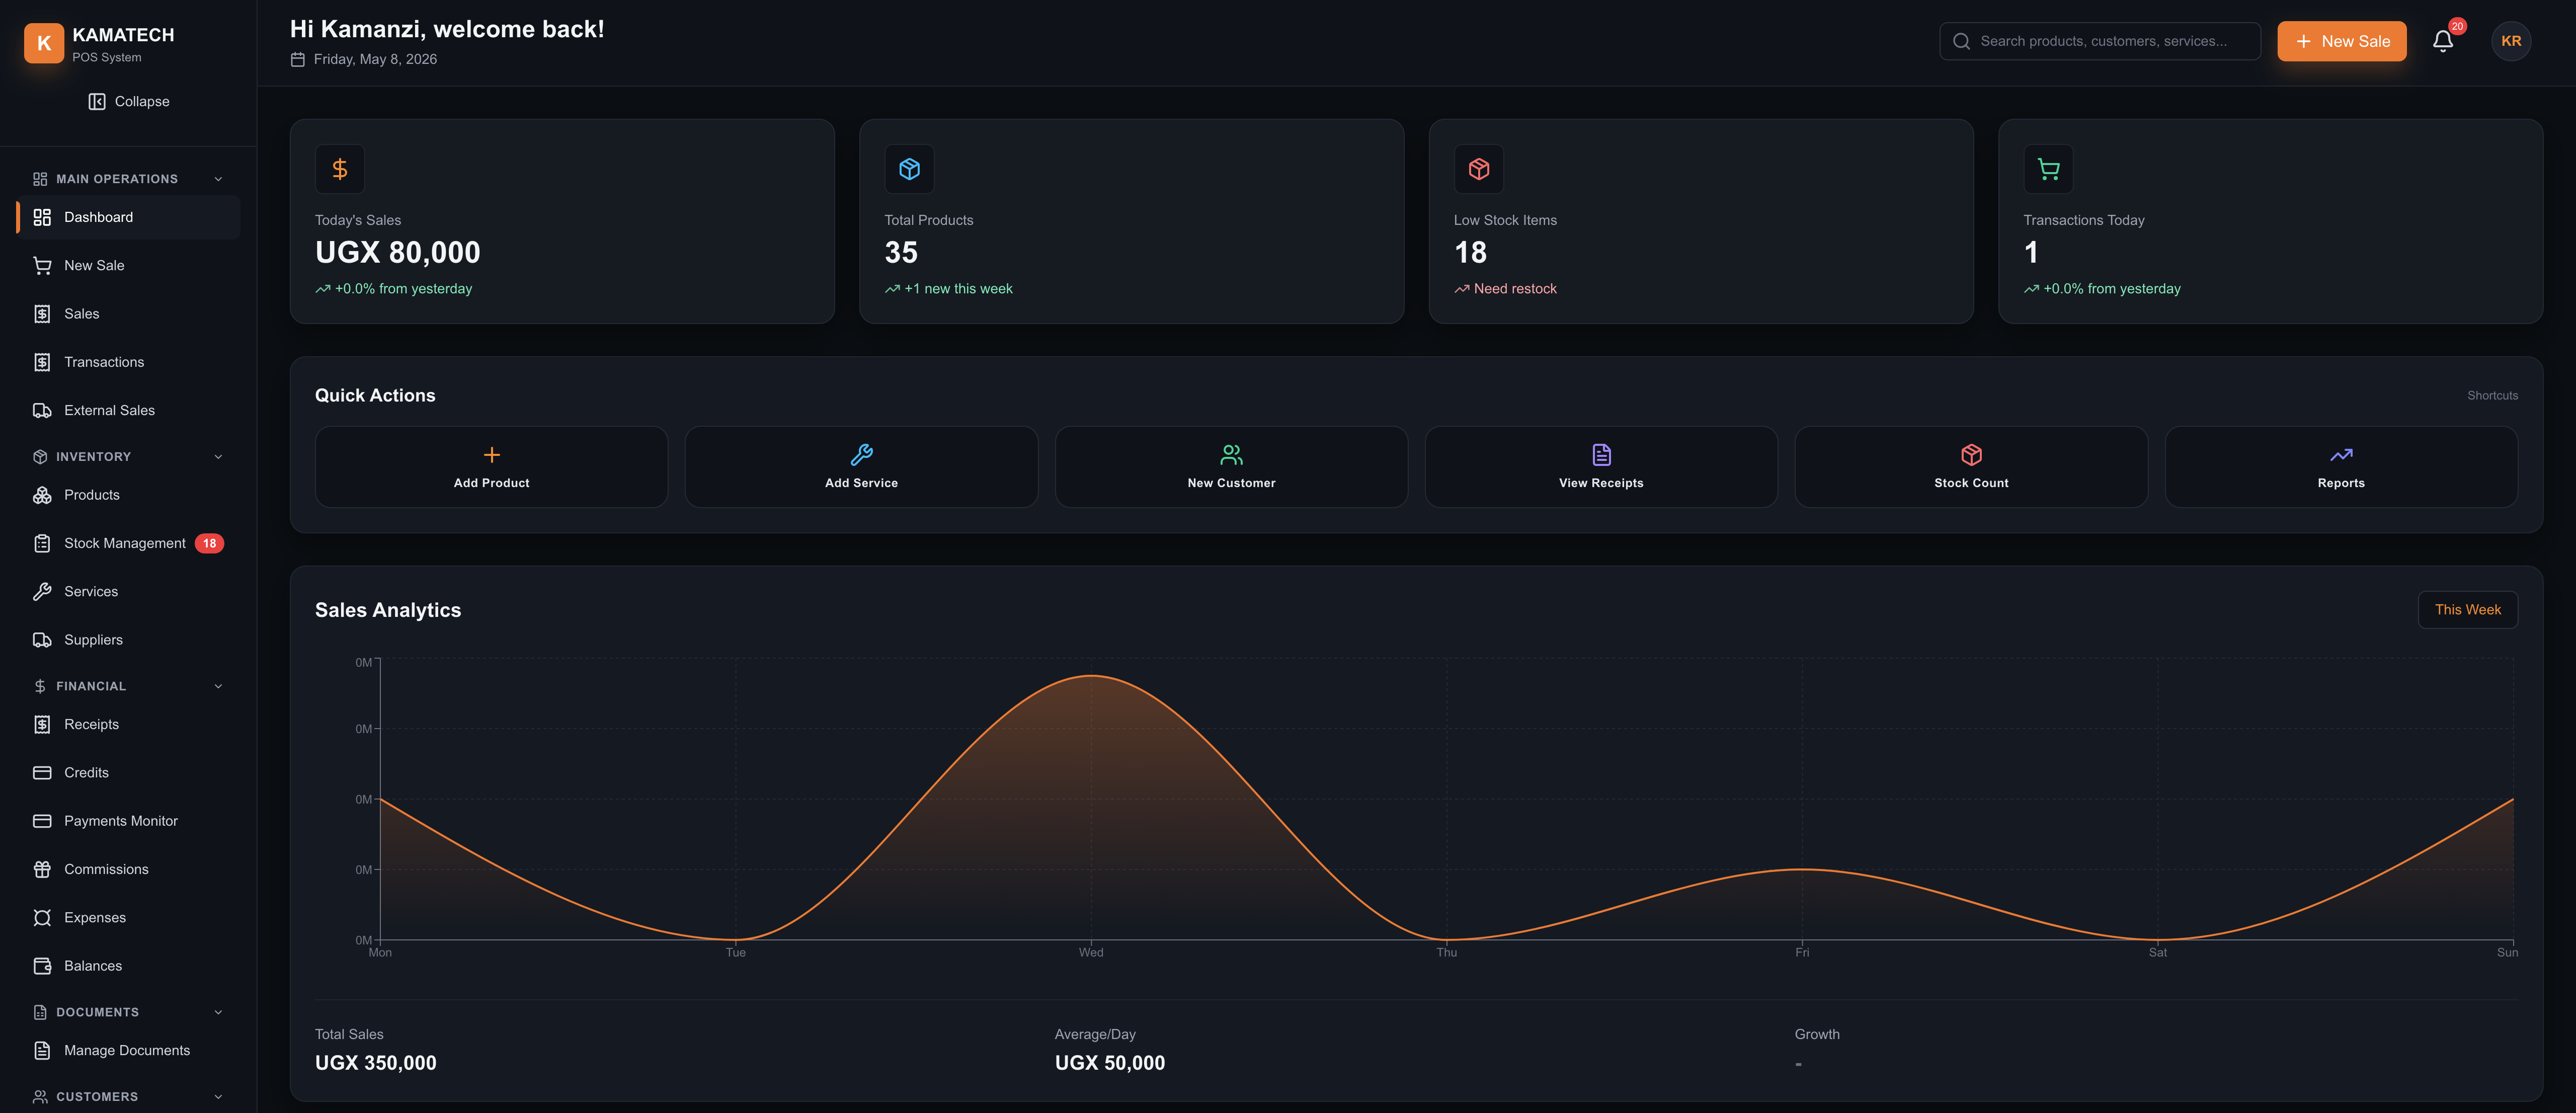Click the Add Service quick action

[861, 467]
